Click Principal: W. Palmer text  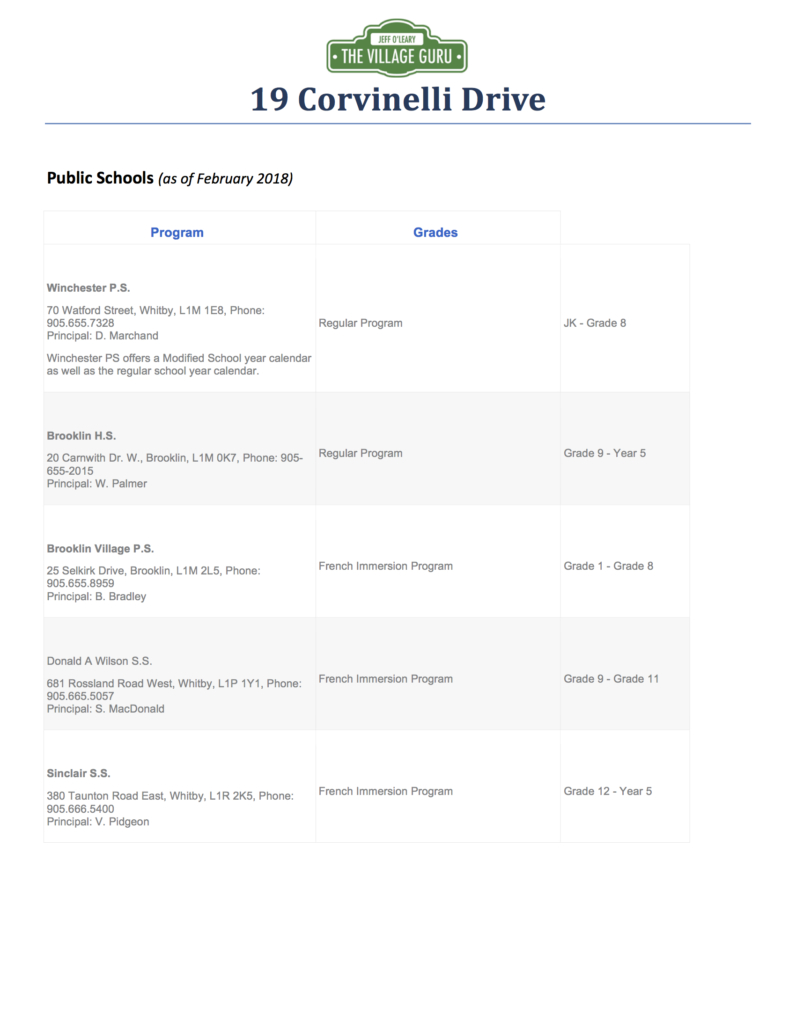(97, 483)
